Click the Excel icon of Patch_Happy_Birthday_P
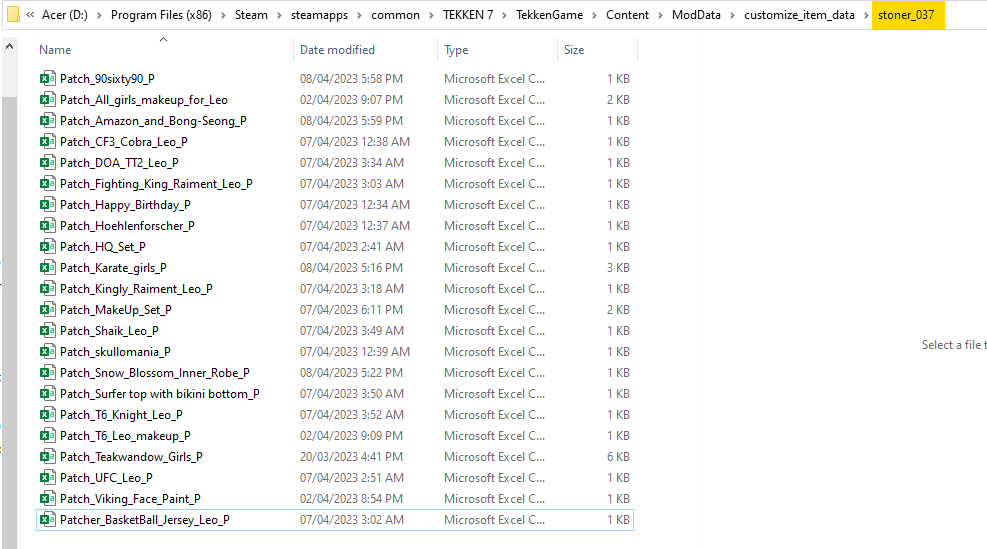The image size is (987, 549). [47, 205]
